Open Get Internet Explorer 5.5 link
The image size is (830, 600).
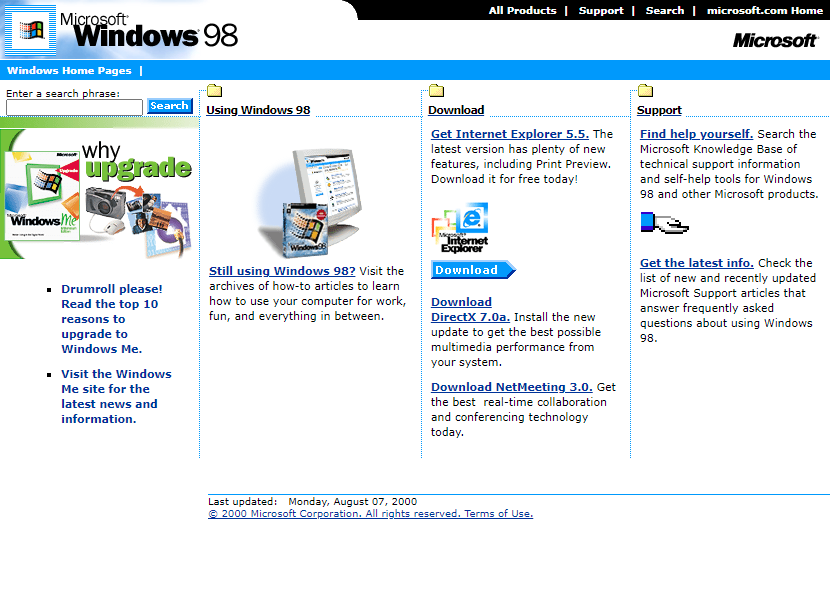(x=510, y=135)
